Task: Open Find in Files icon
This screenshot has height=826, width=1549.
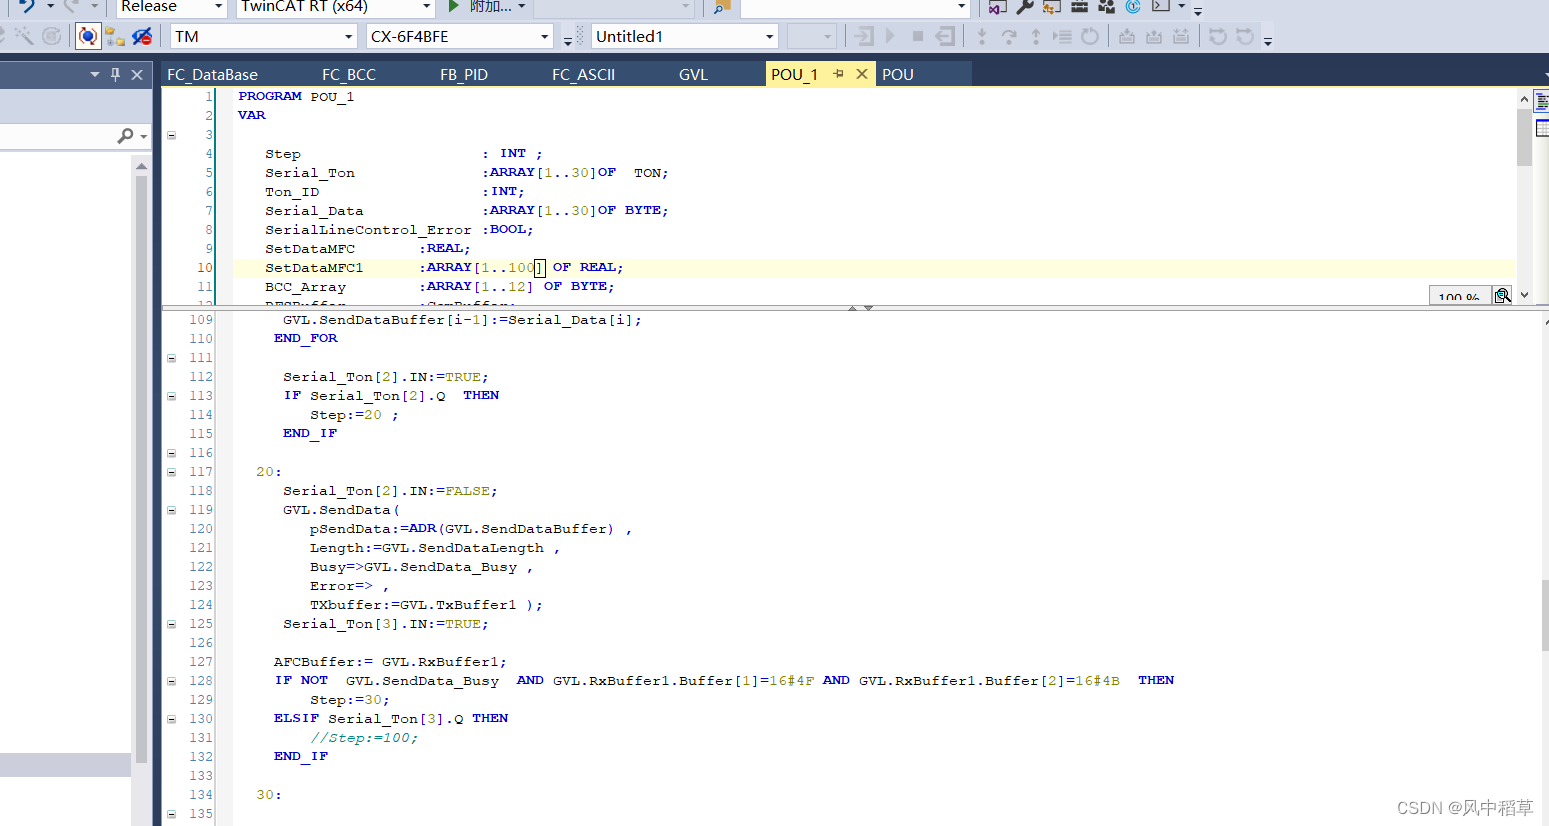Action: pyautogui.click(x=721, y=7)
